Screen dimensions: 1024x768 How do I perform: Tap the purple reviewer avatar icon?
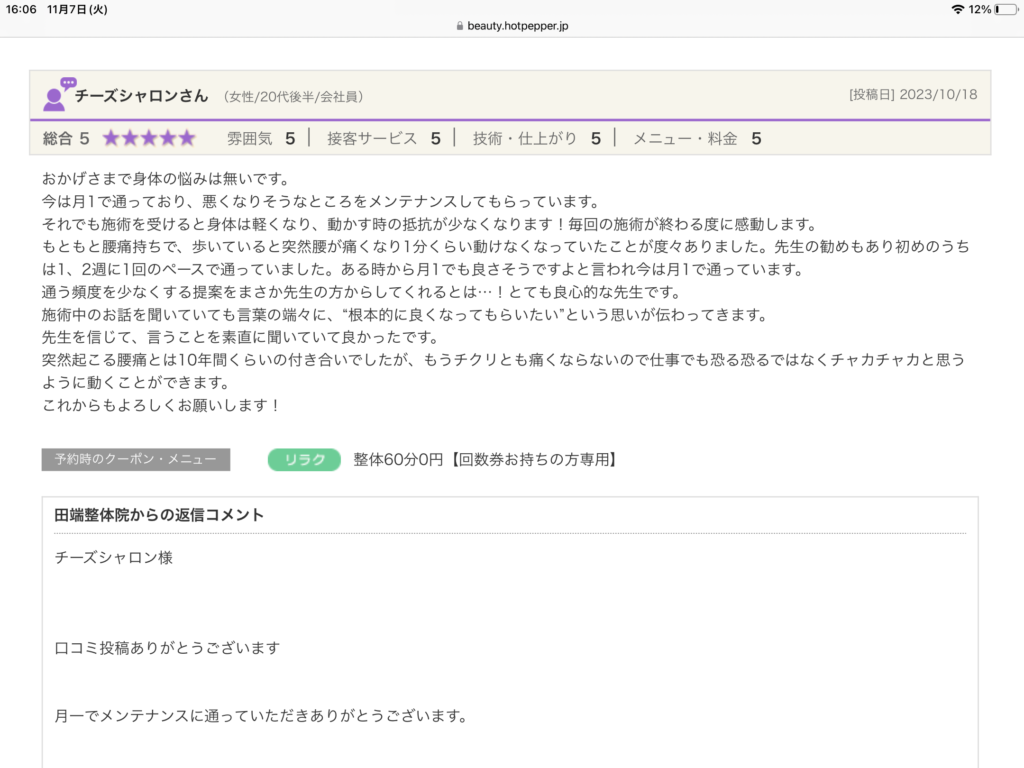58,95
